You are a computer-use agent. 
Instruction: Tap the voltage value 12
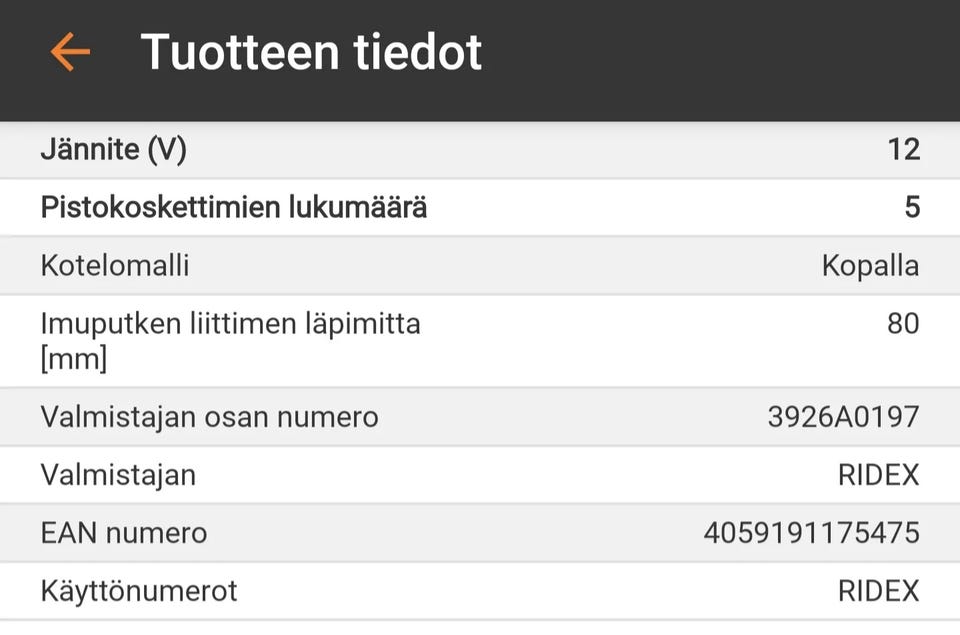point(903,150)
